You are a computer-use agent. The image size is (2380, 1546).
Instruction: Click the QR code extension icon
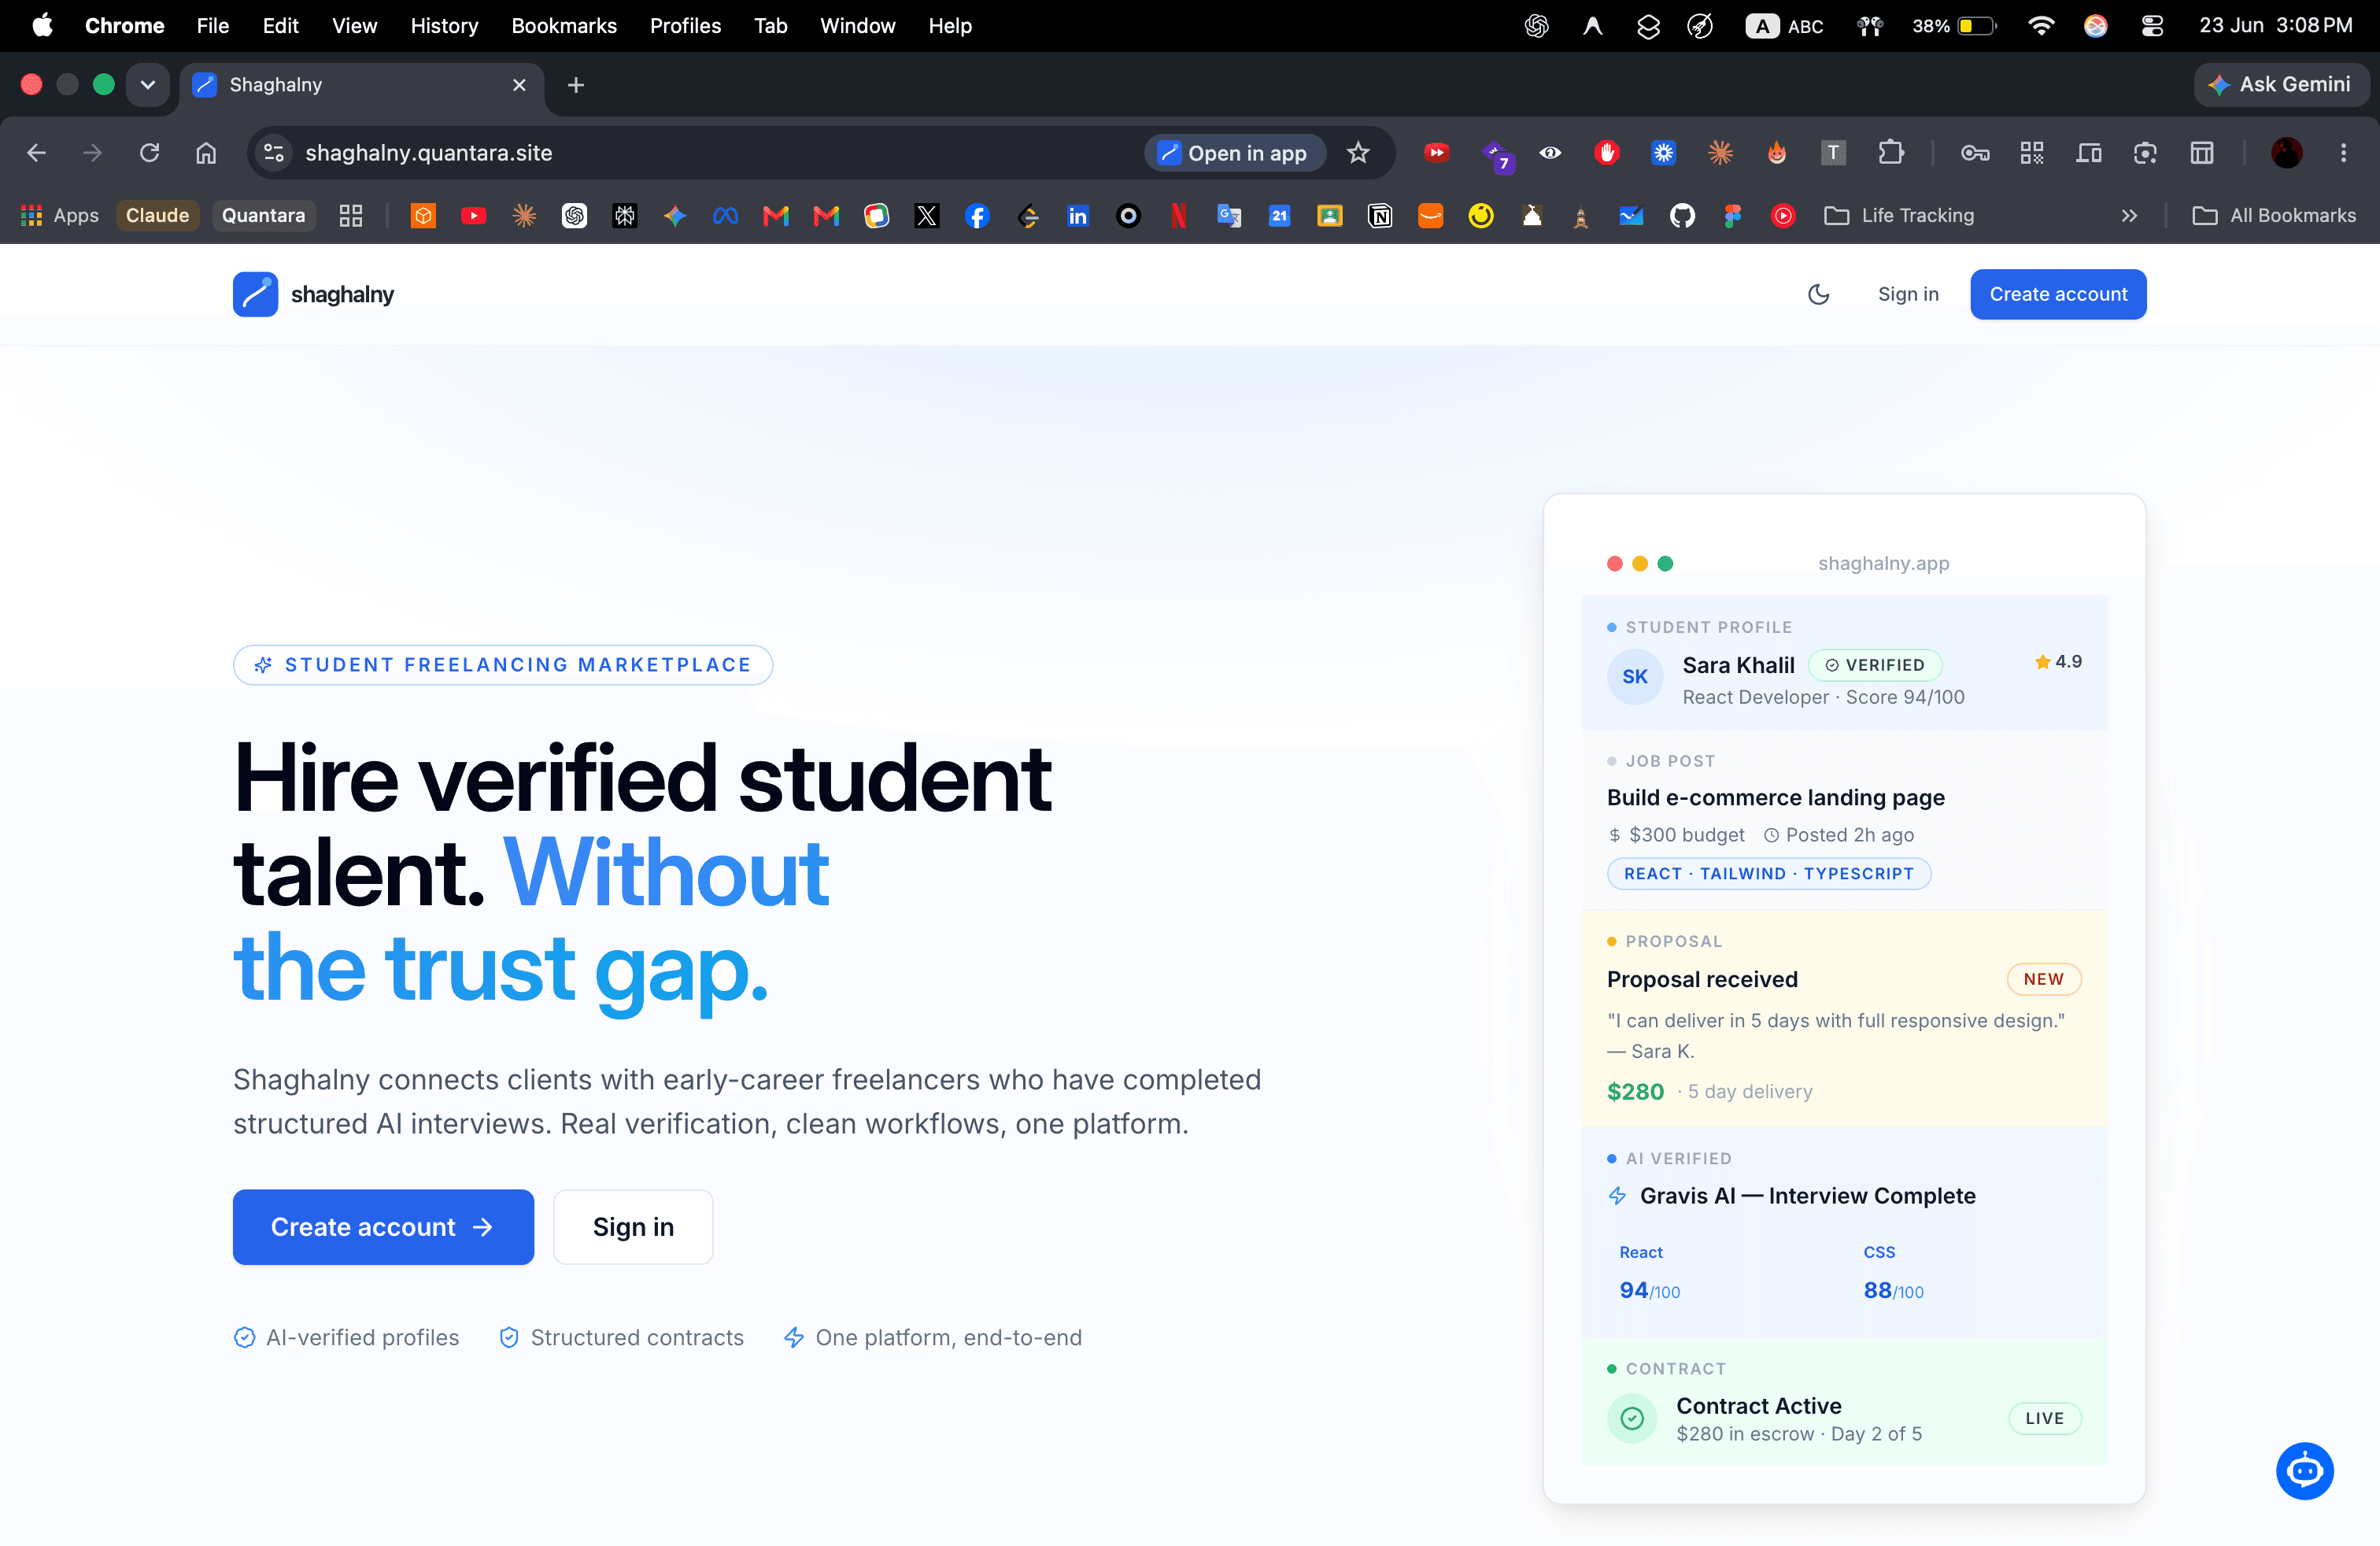(x=2031, y=153)
